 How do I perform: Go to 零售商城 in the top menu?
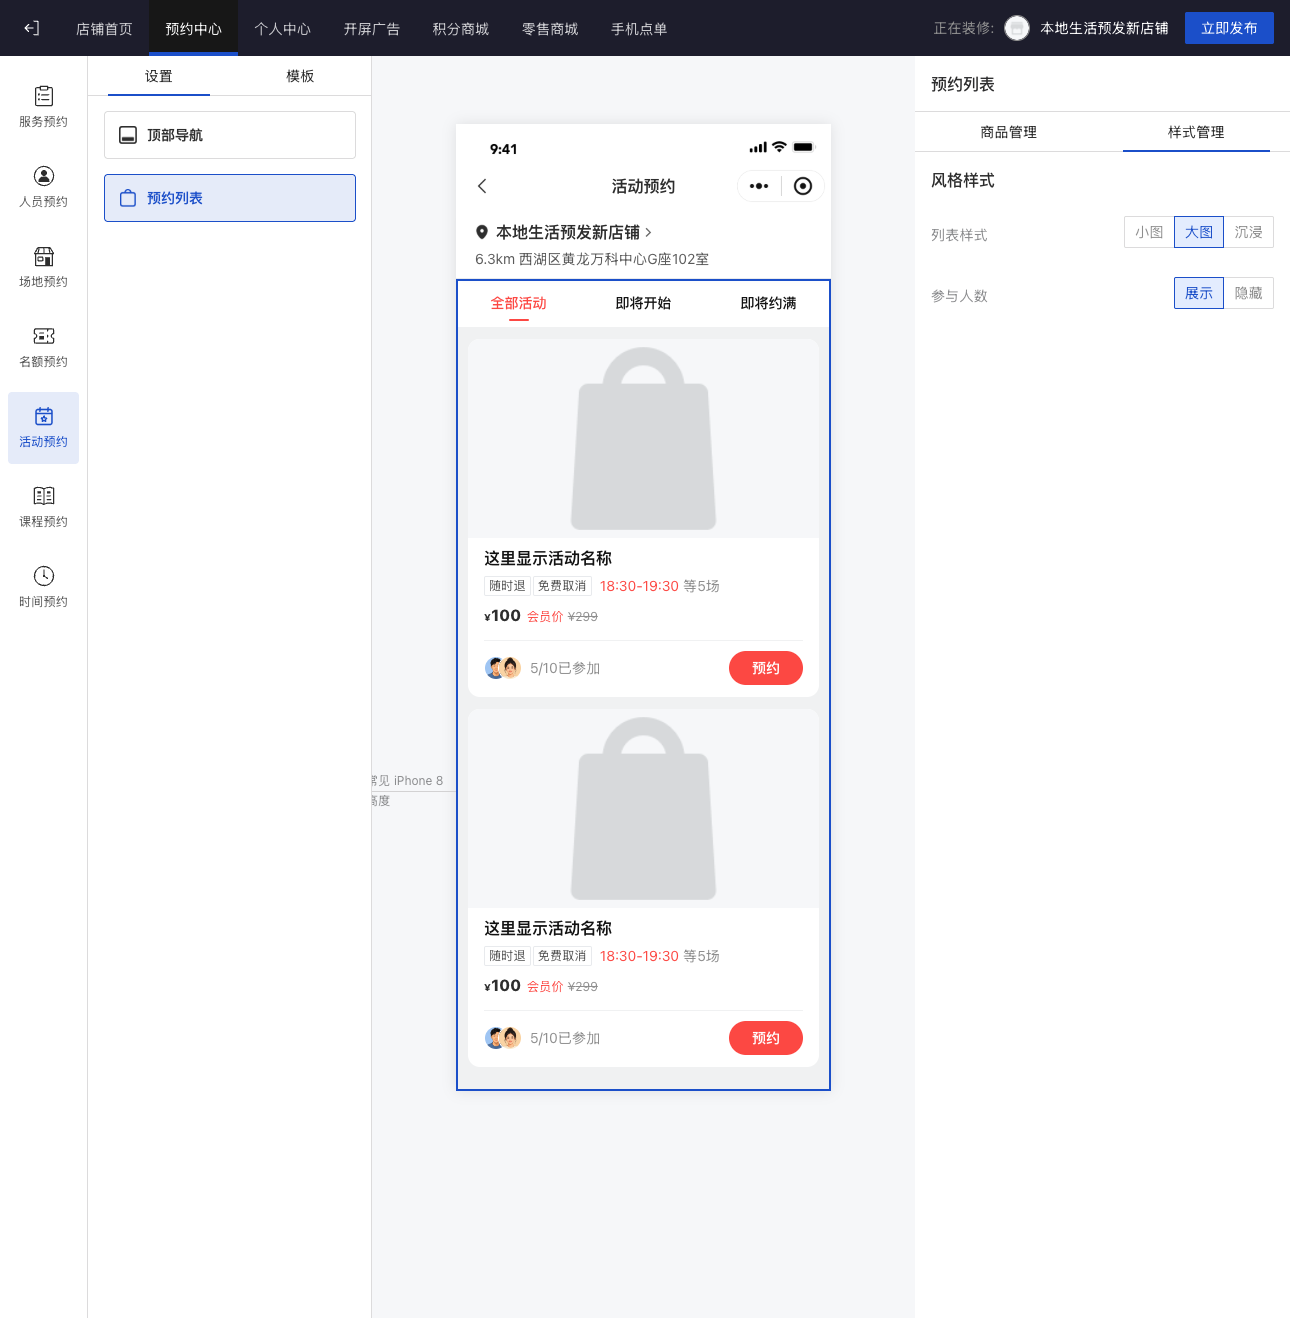(x=550, y=28)
